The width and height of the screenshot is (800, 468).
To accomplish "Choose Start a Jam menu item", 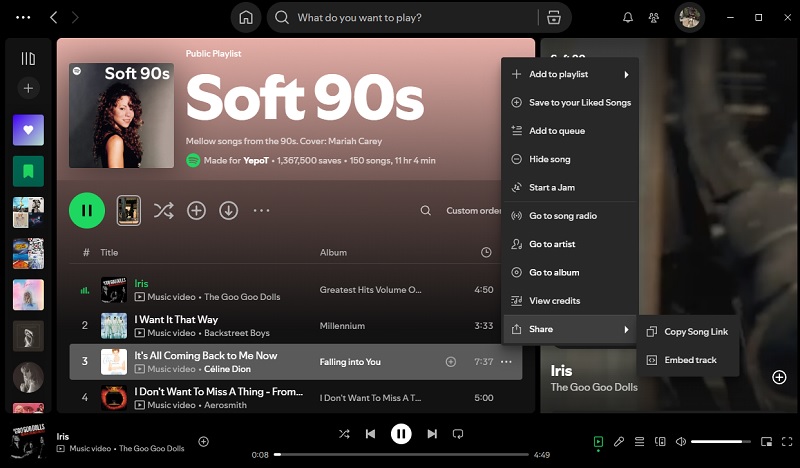I will [570, 187].
